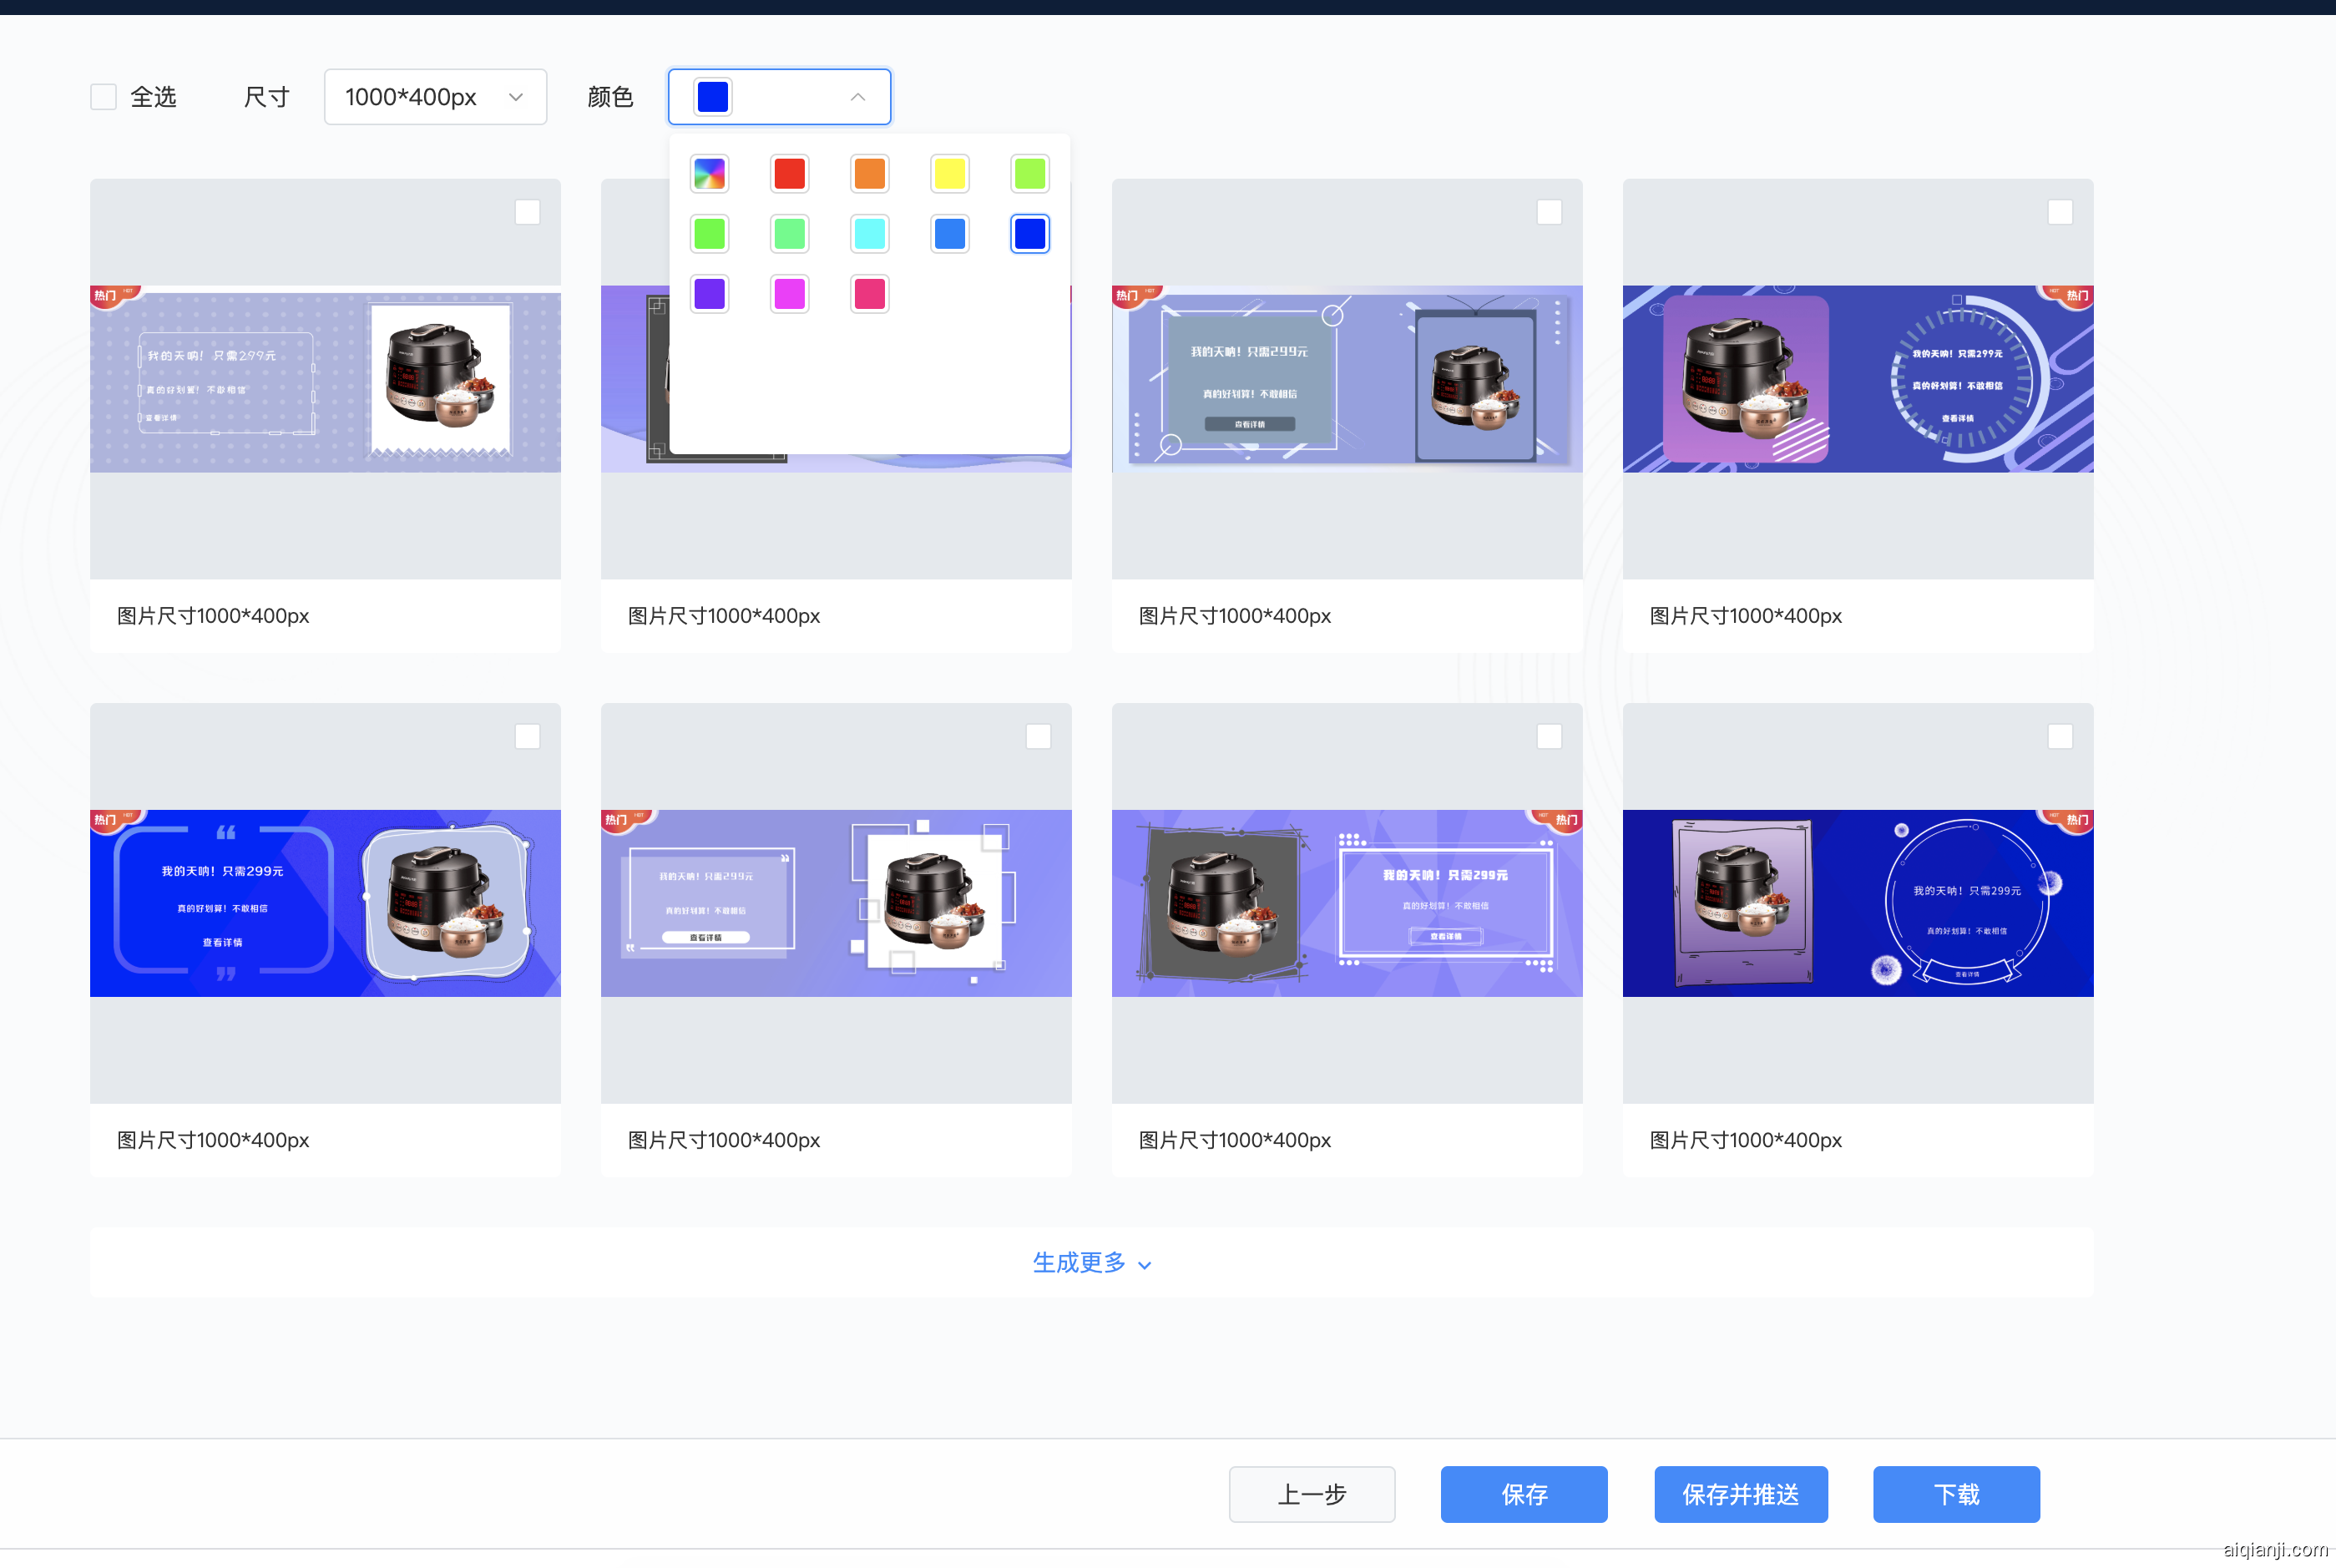
Task: Click the 保存并推送 save and push button
Action: (1740, 1494)
